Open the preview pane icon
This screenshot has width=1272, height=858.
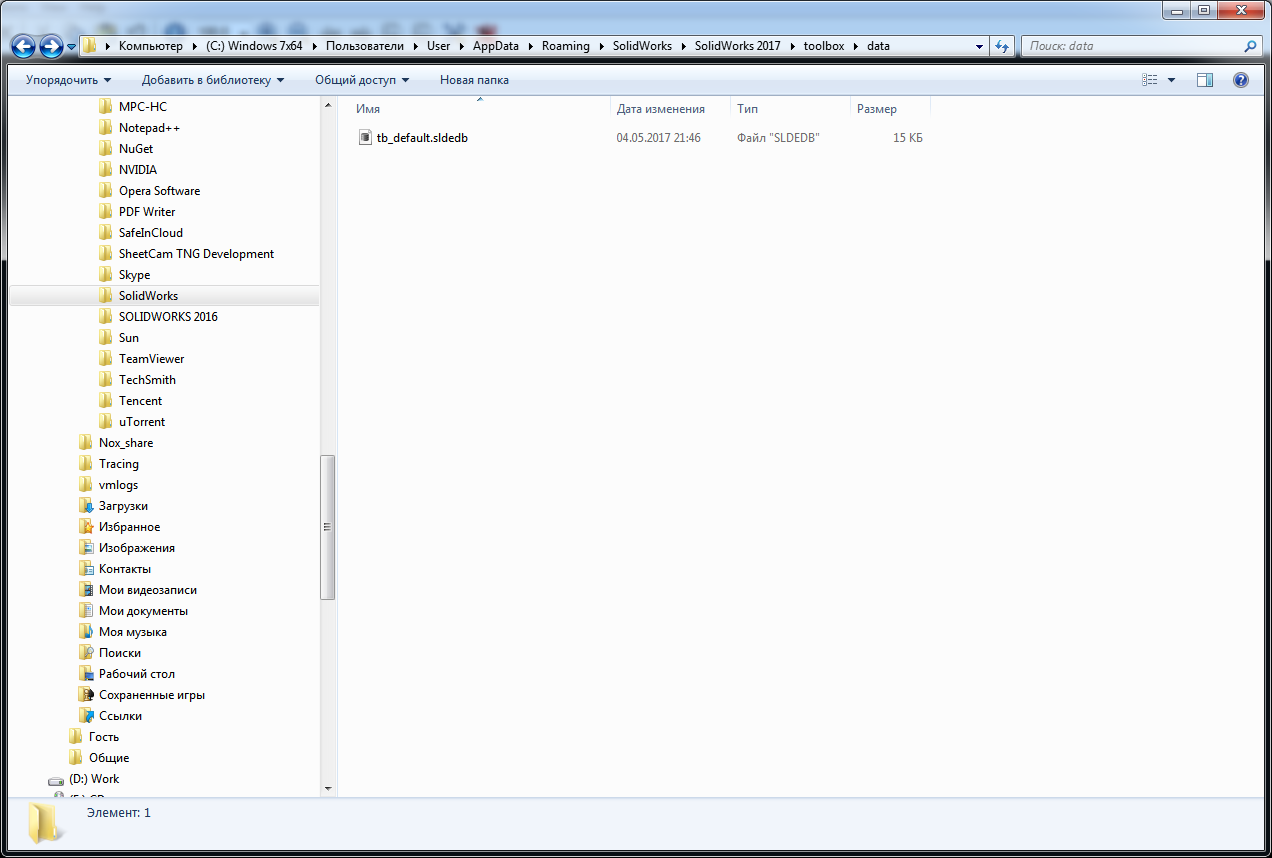coord(1205,79)
